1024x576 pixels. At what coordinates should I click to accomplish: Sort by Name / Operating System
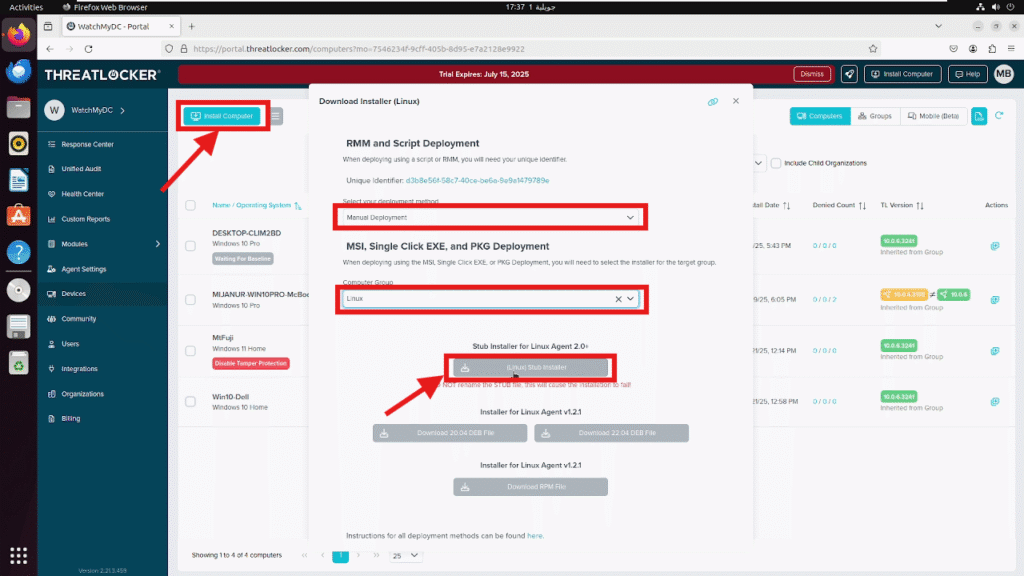[257, 205]
